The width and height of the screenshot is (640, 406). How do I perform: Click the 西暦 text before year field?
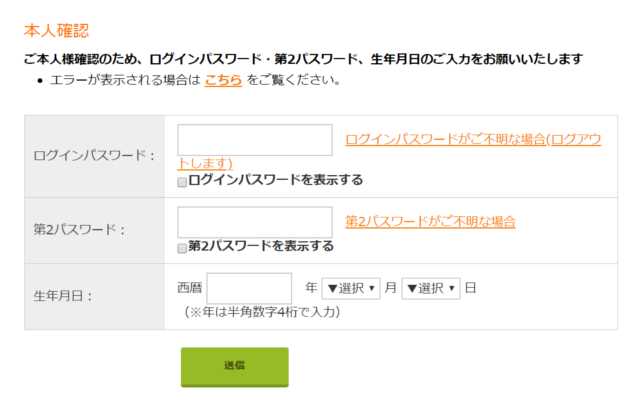tap(190, 288)
